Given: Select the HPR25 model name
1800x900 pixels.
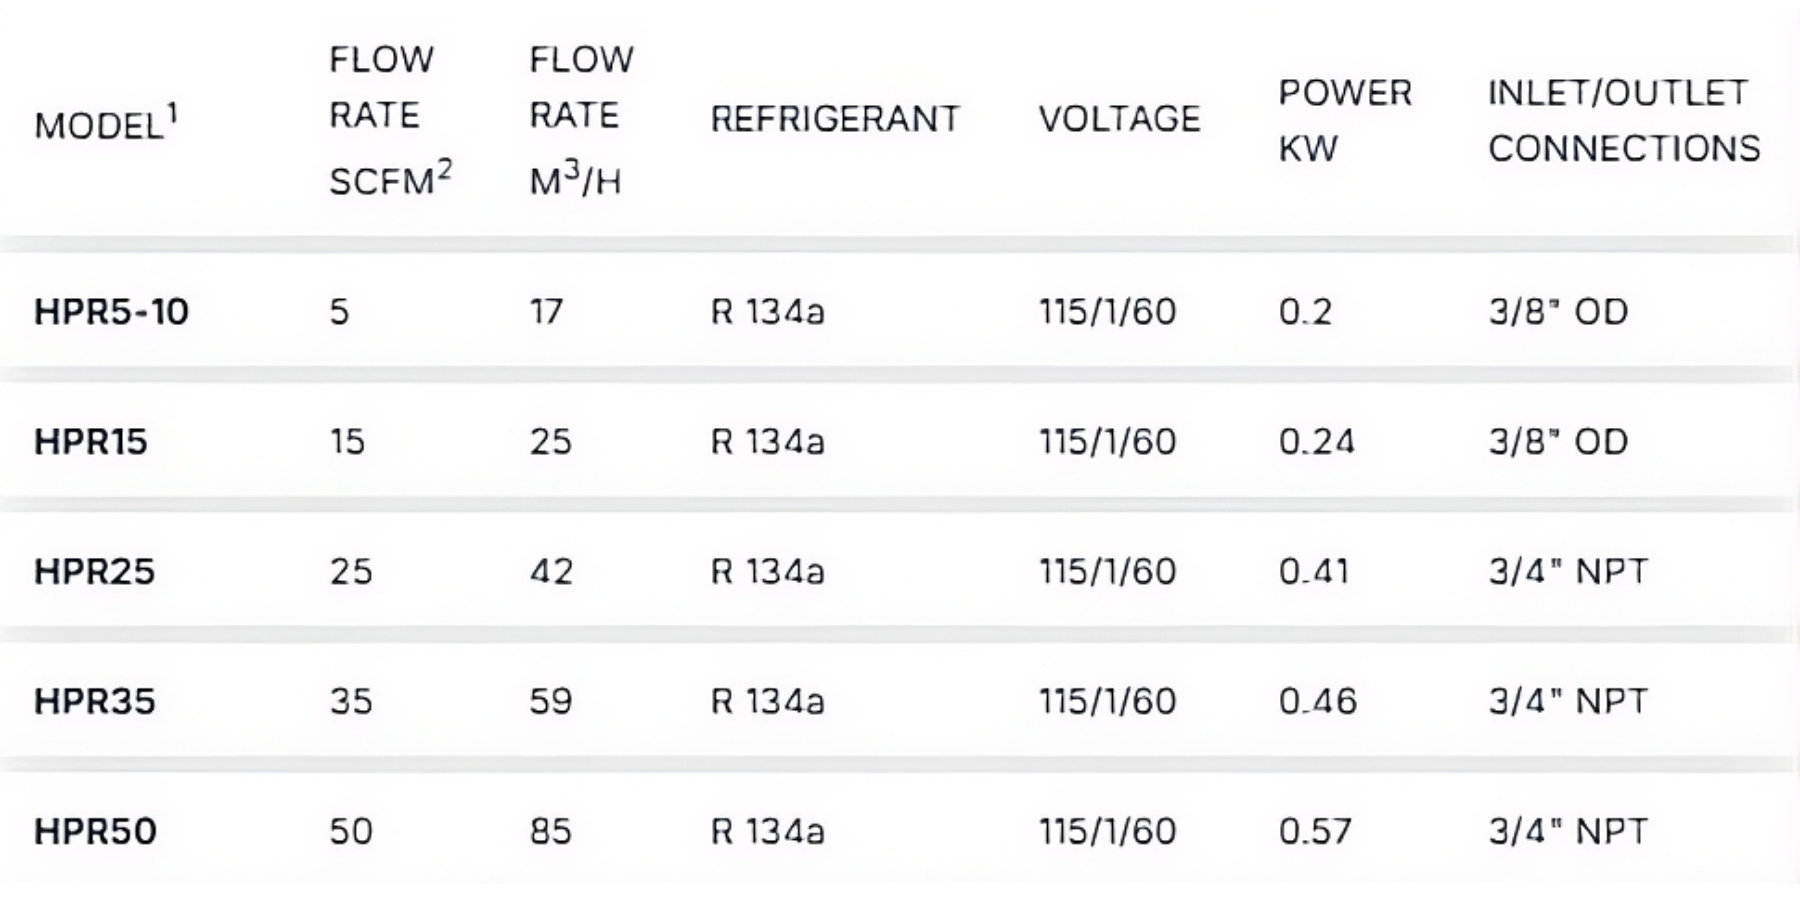Looking at the screenshot, I should pyautogui.click(x=95, y=571).
